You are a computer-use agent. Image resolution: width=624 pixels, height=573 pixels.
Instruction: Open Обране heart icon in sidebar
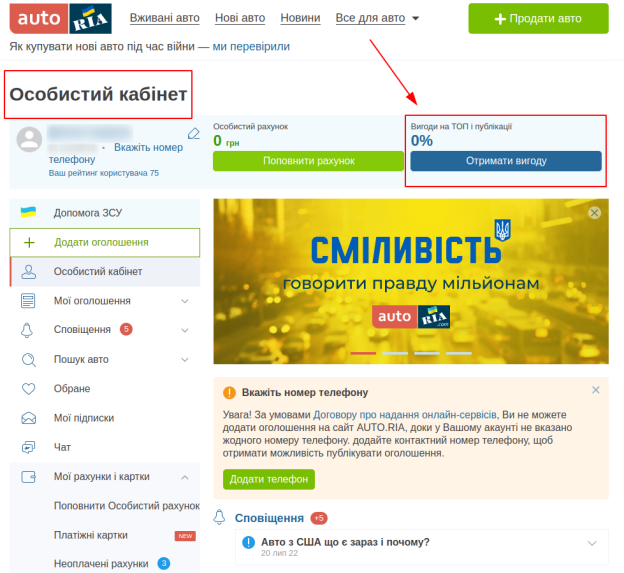pos(28,388)
